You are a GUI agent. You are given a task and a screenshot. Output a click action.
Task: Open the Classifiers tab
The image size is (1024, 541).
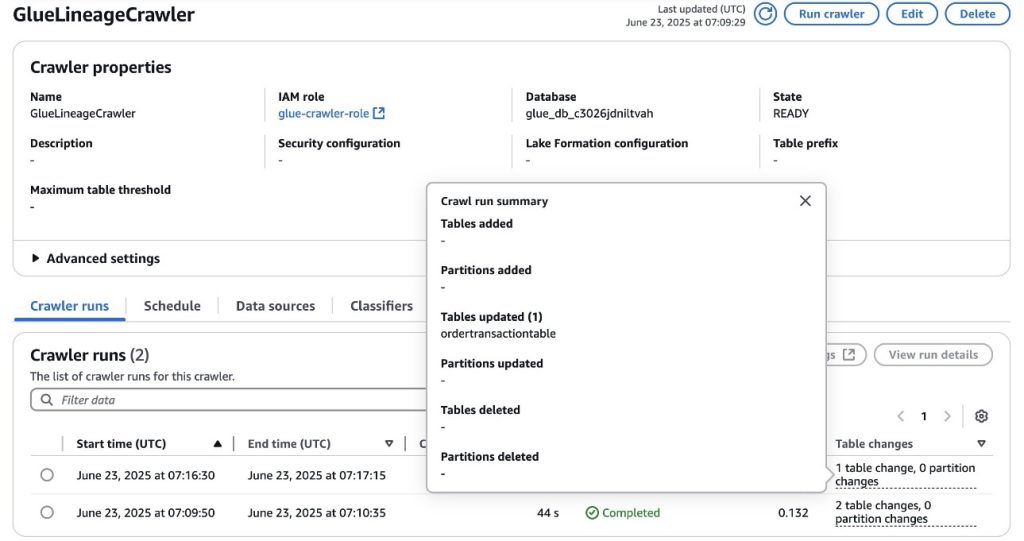(381, 306)
